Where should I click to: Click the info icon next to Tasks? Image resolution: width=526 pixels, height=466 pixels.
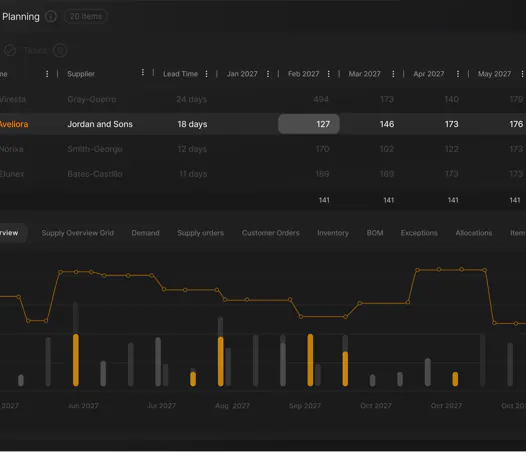coord(60,50)
